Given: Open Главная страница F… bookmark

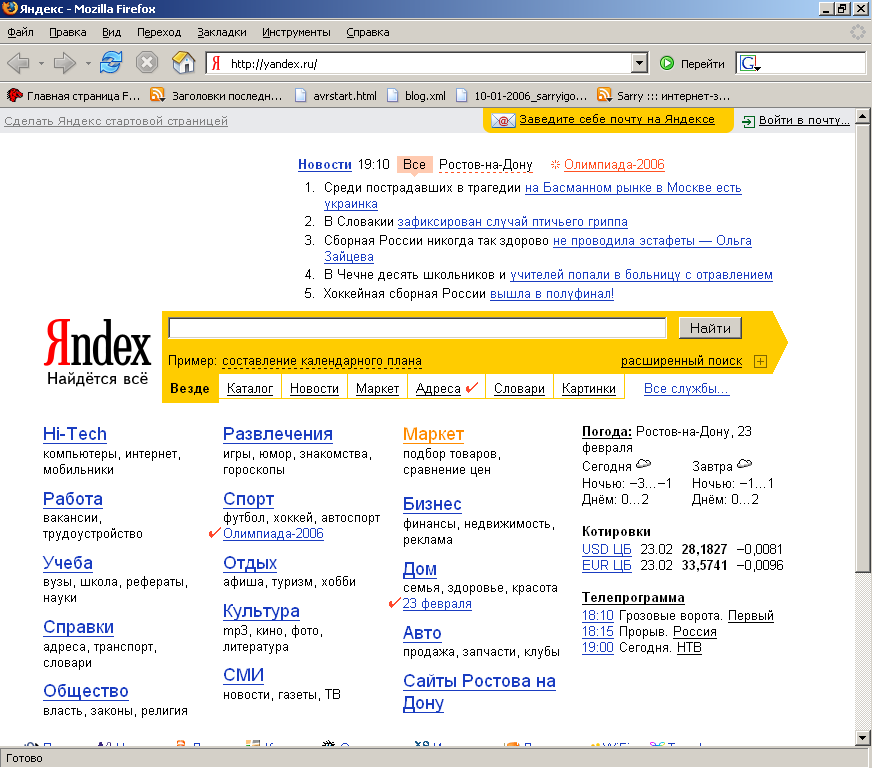Looking at the screenshot, I should click(x=73, y=96).
